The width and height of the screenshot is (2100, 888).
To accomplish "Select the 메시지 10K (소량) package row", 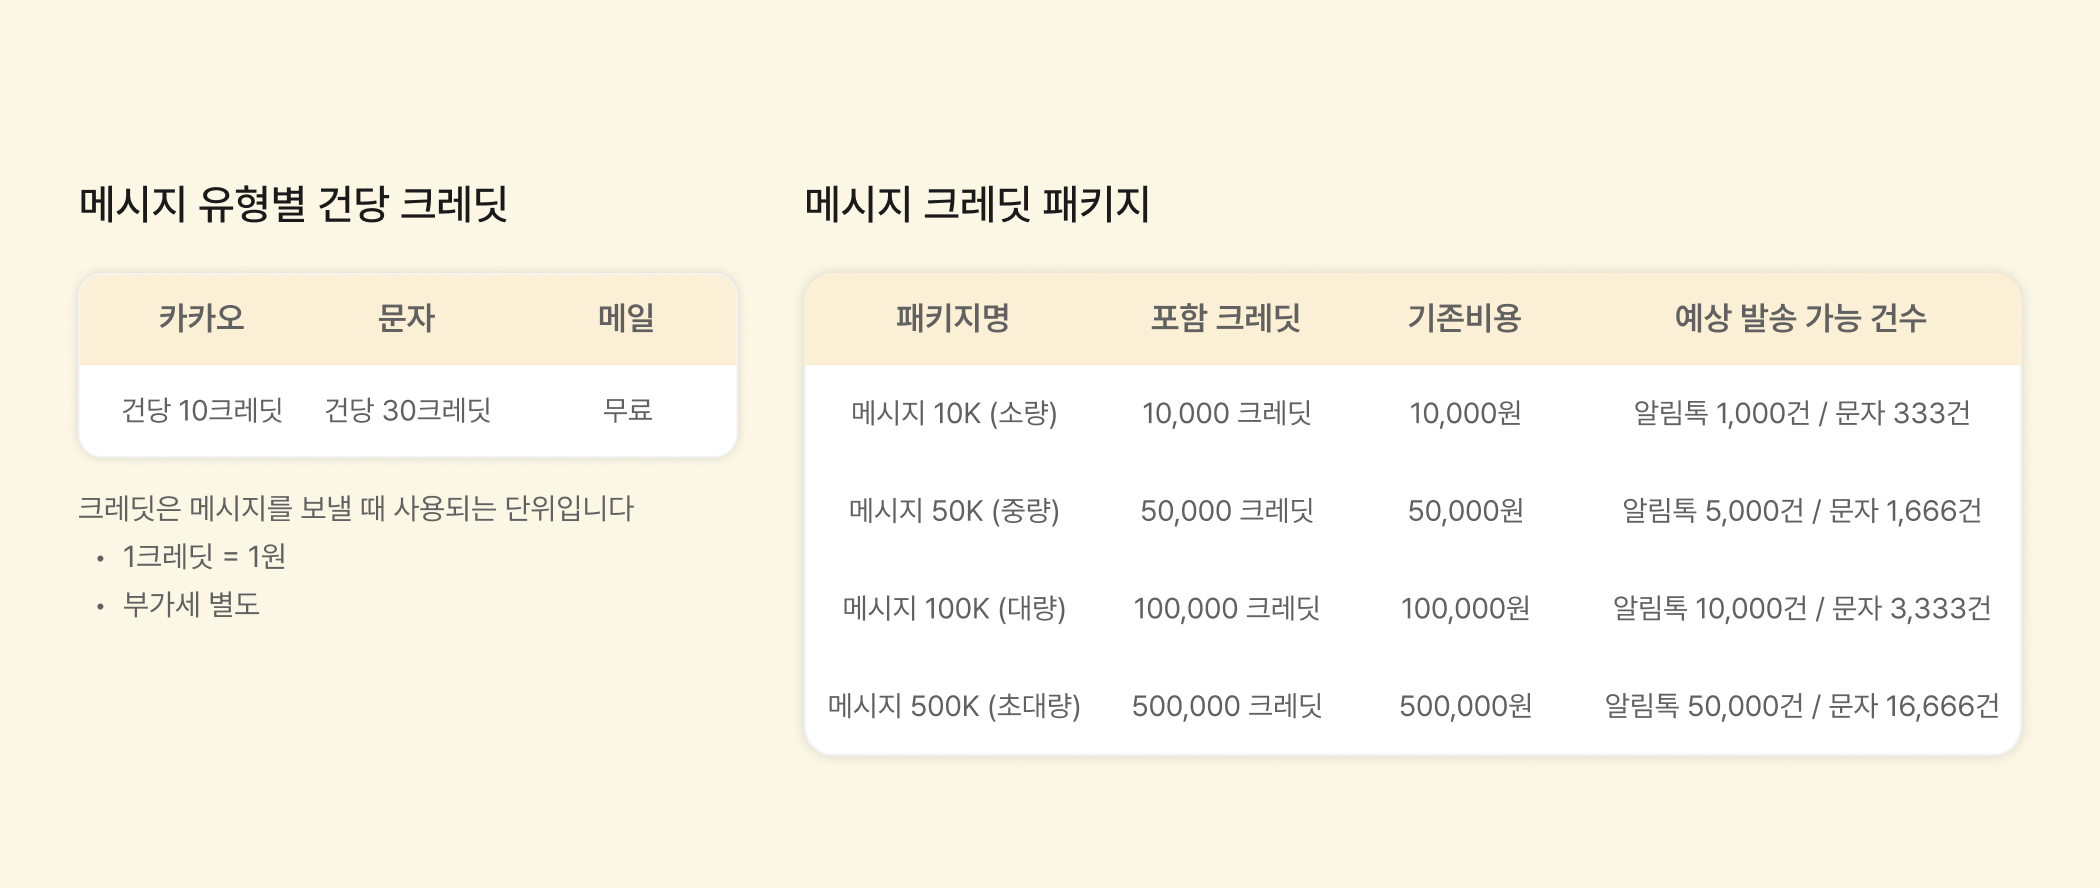I will tap(953, 413).
